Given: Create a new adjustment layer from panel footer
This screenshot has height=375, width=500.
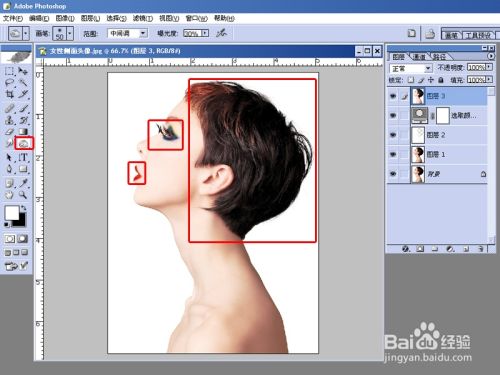Looking at the screenshot, I should pos(450,249).
